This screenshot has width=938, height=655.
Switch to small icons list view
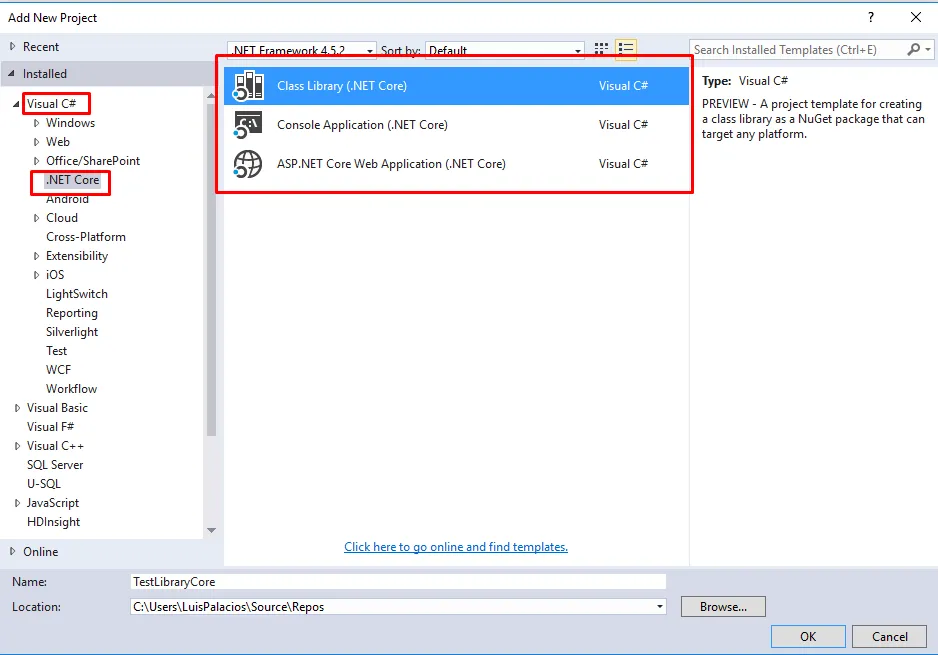point(626,49)
